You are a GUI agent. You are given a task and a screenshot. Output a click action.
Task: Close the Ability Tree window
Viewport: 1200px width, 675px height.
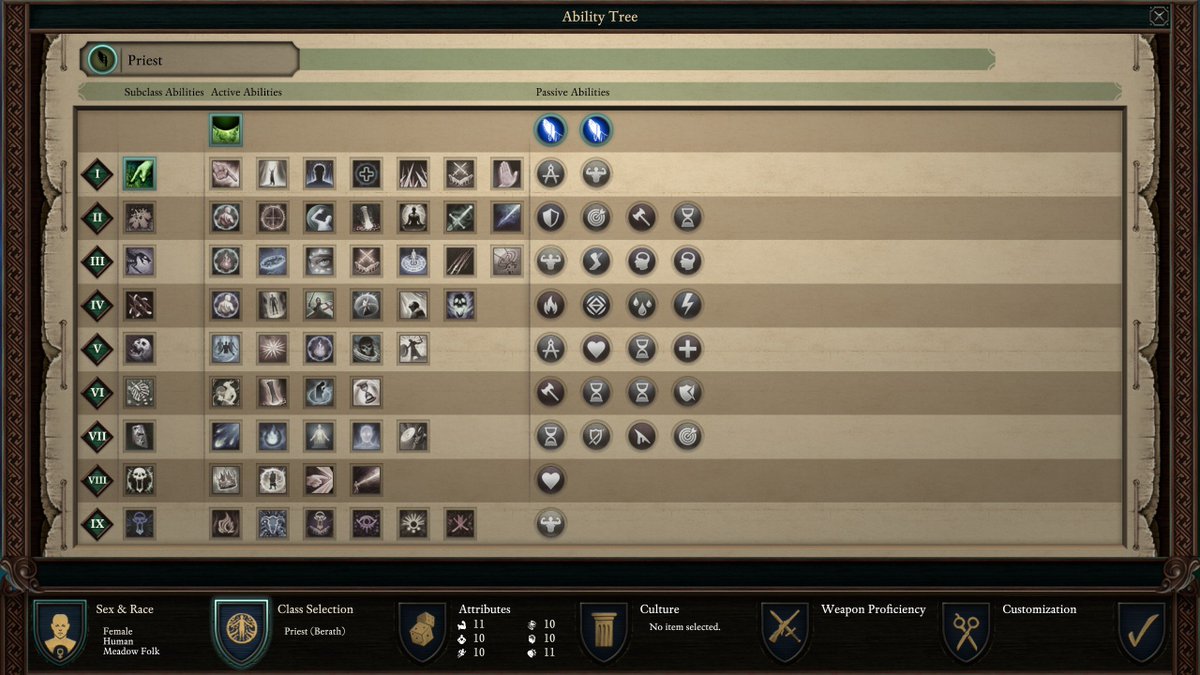(1158, 15)
